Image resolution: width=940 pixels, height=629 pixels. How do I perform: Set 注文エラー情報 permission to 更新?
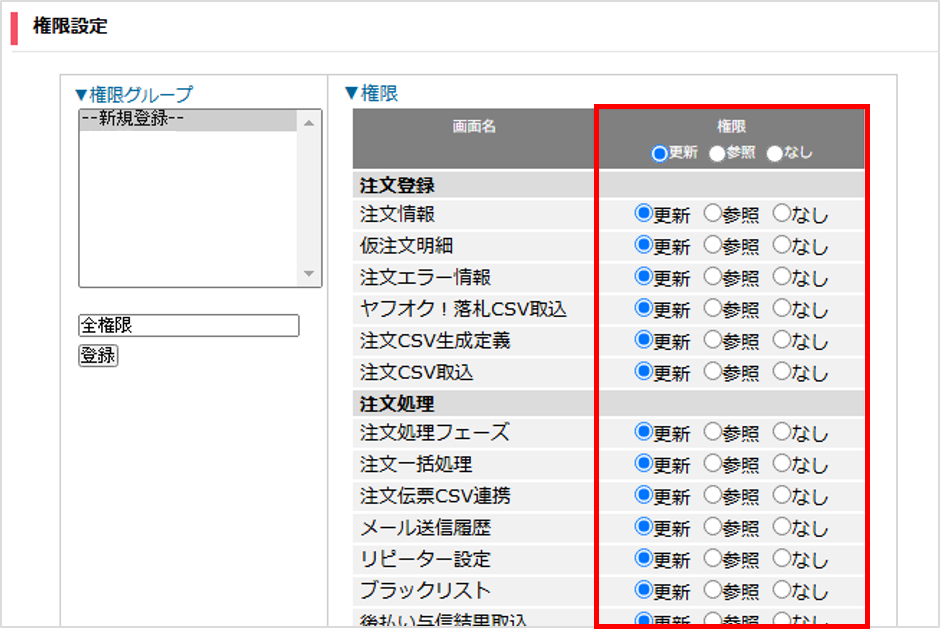click(643, 276)
